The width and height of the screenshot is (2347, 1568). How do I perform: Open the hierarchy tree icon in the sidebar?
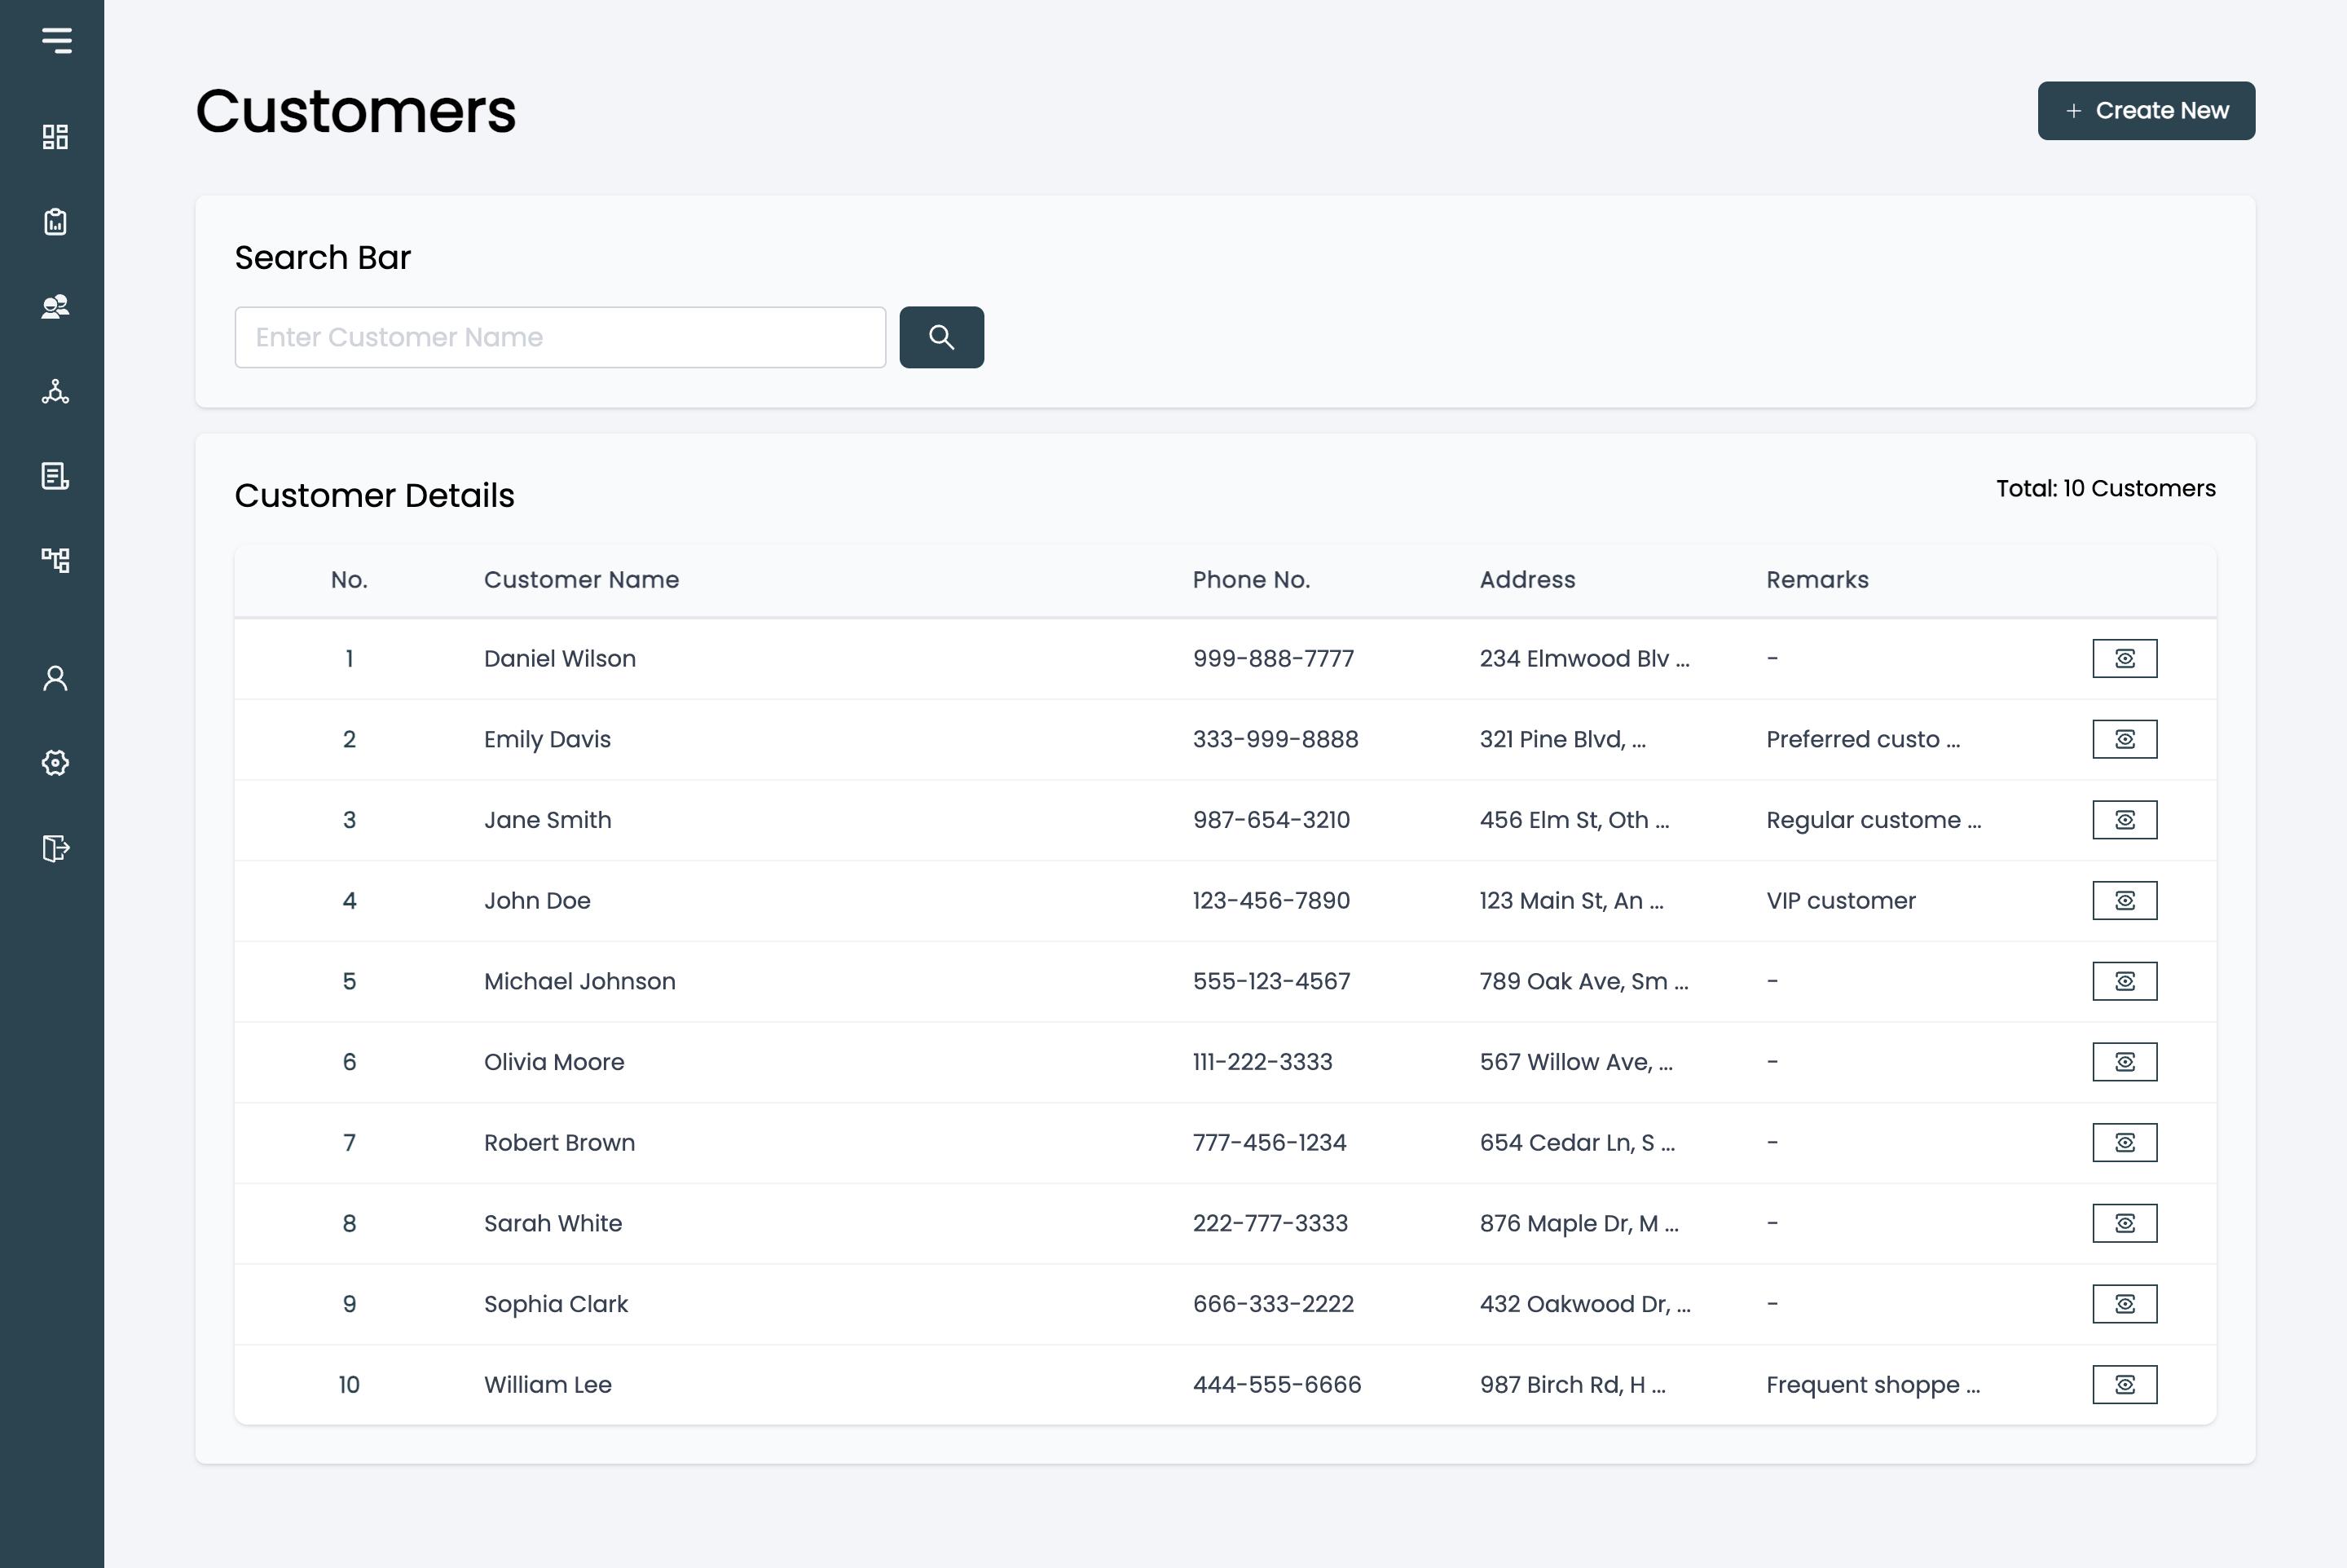[x=56, y=560]
